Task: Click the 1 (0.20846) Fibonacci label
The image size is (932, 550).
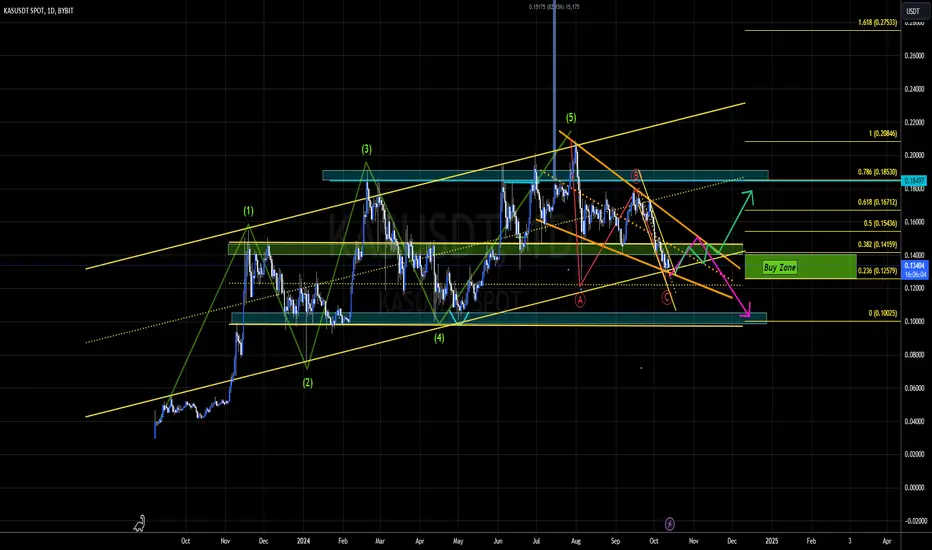Action: (x=883, y=134)
